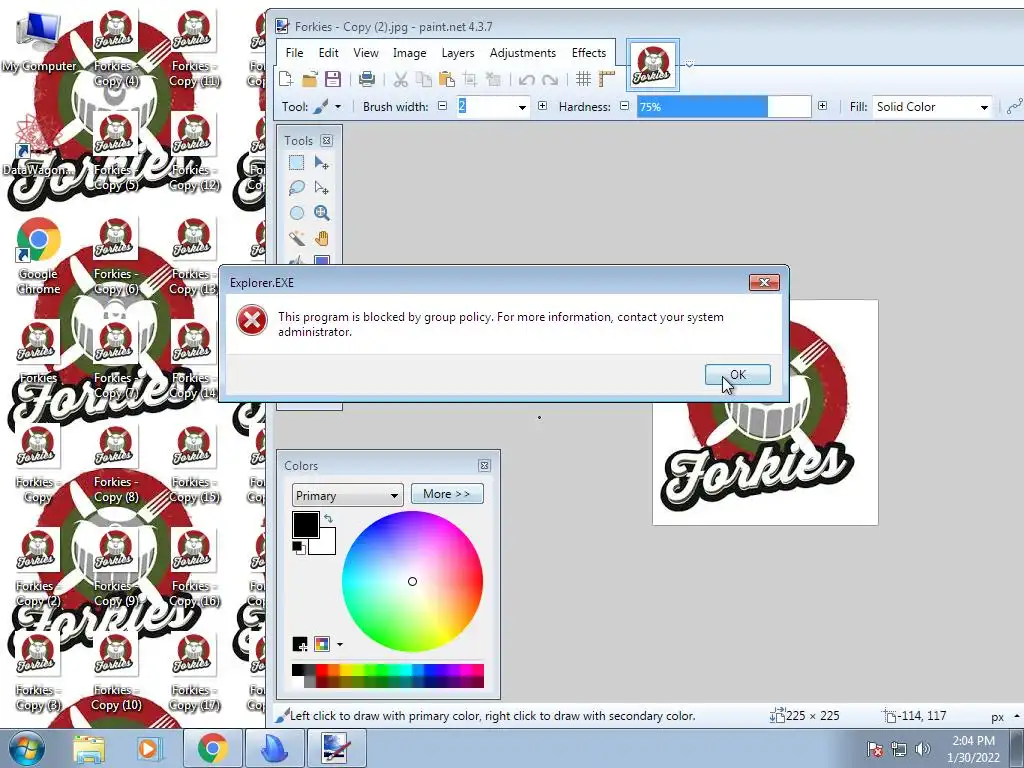Click inside the color wheel
The width and height of the screenshot is (1024, 768).
[412, 581]
